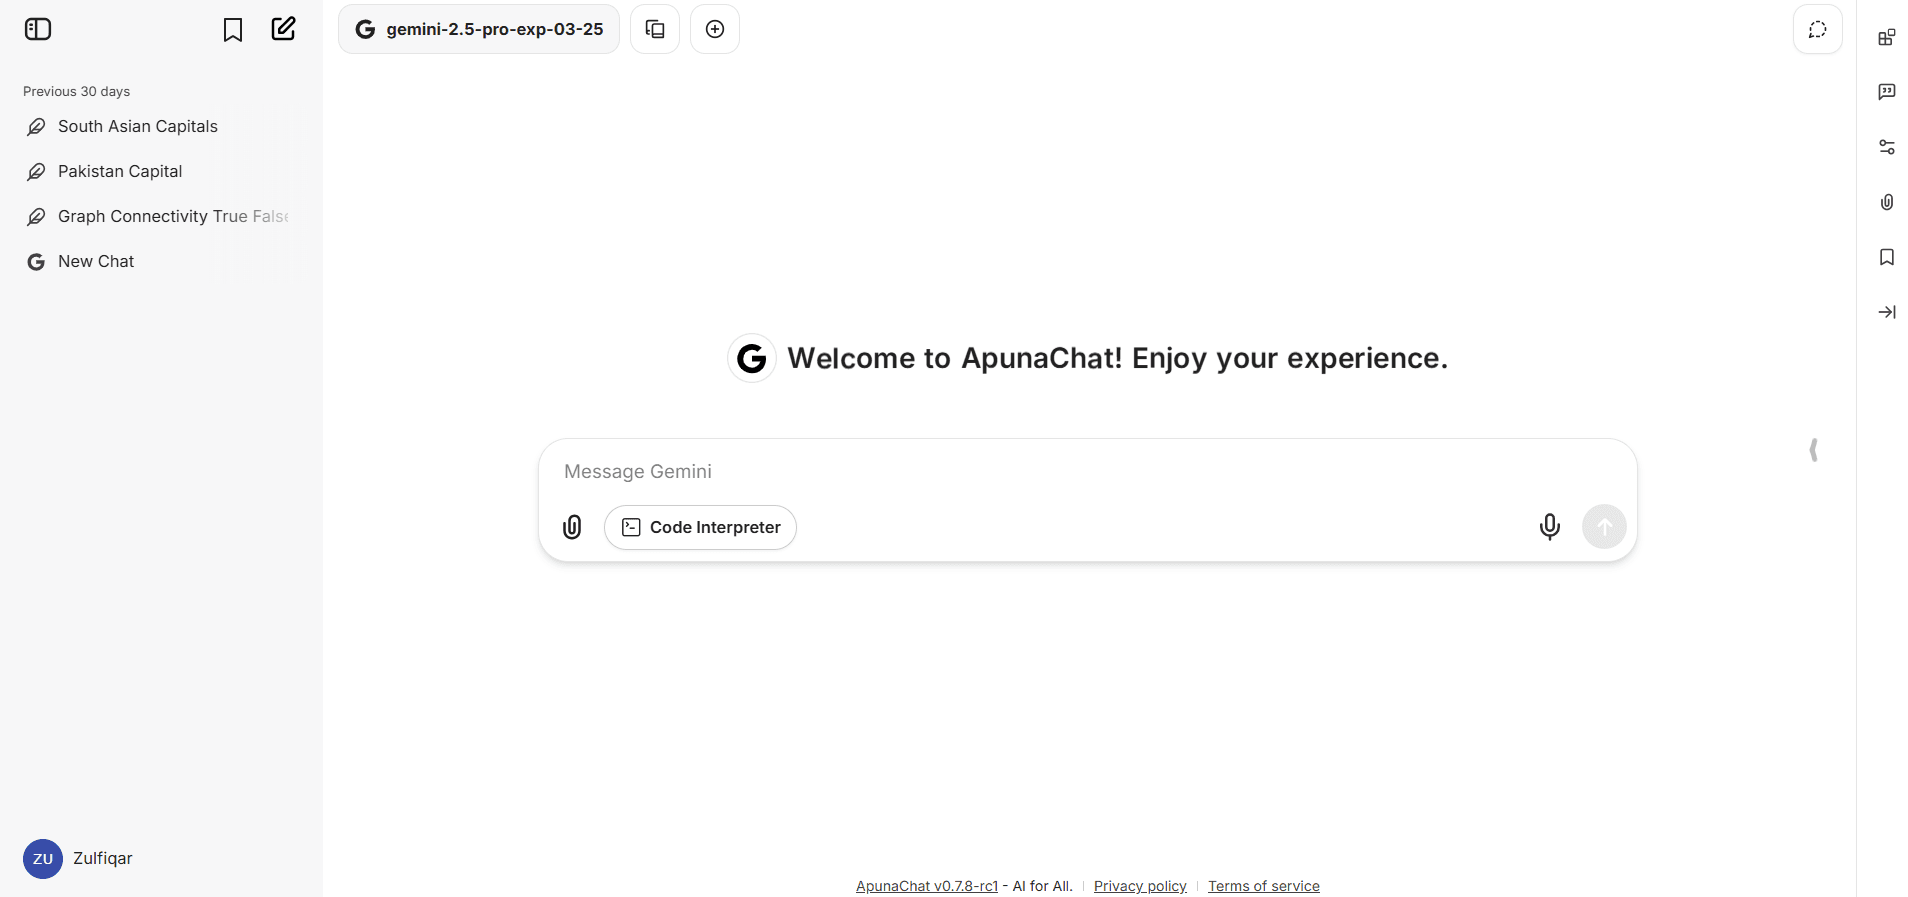Open agent builder icon in right rail

click(1887, 37)
